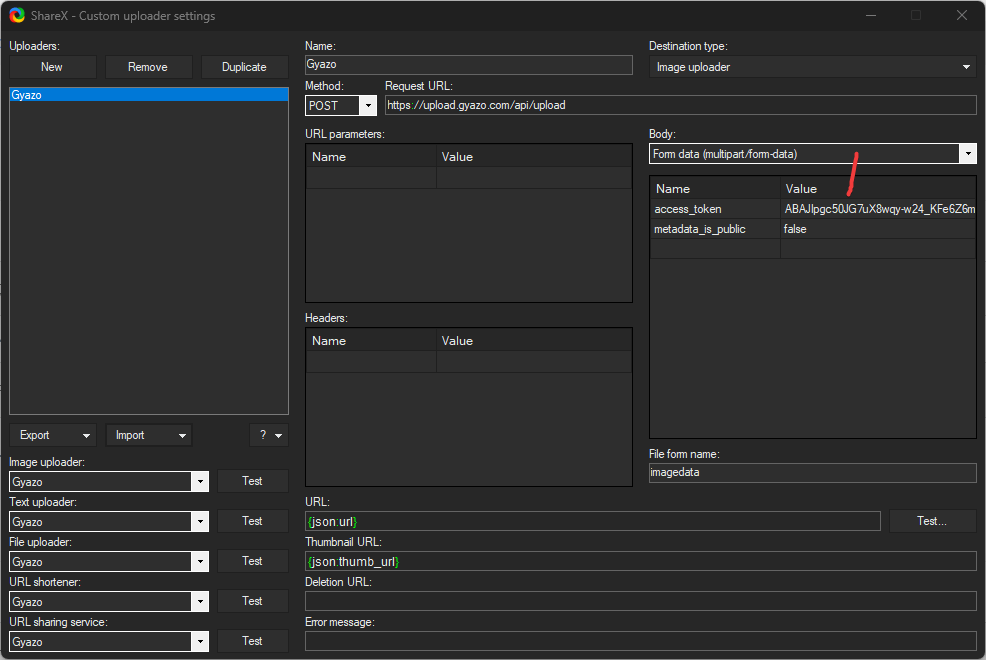Viewport: 986px width, 660px height.
Task: Open the Destination type dropdown
Action: (x=812, y=67)
